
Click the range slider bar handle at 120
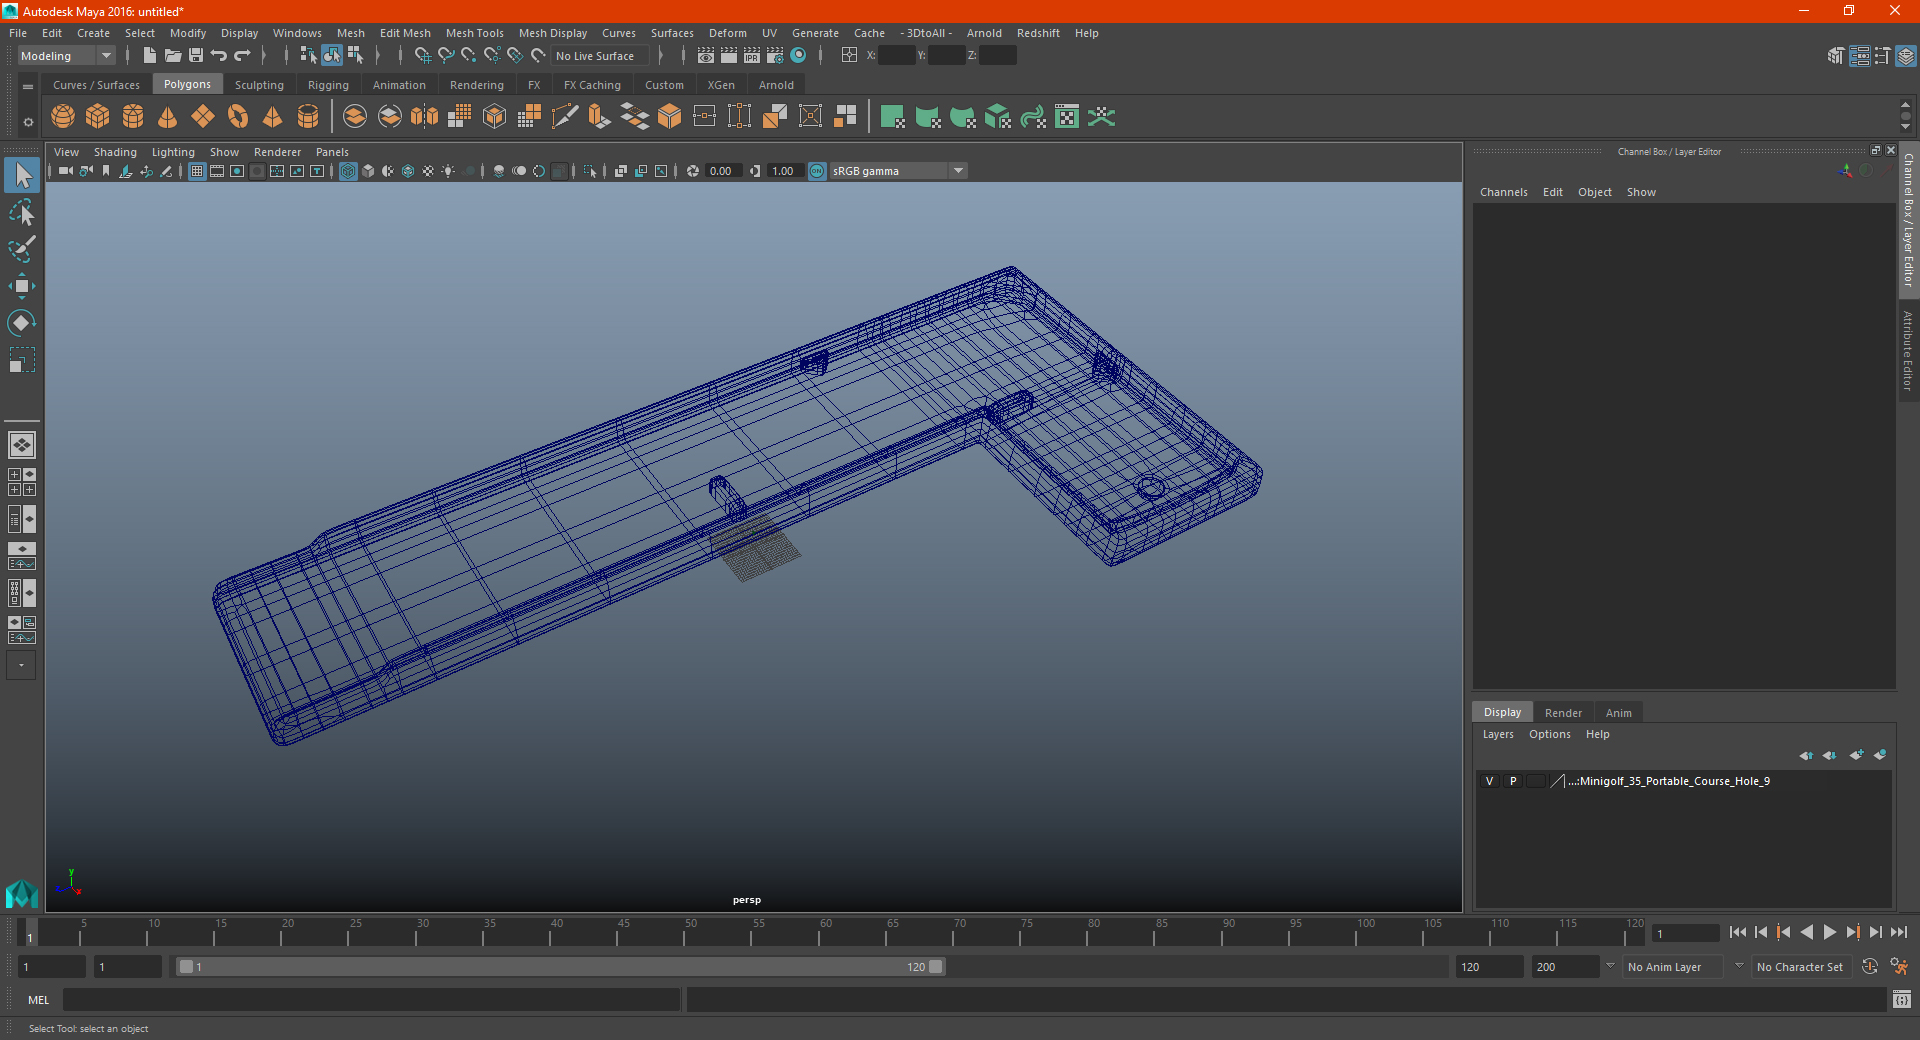[x=935, y=967]
